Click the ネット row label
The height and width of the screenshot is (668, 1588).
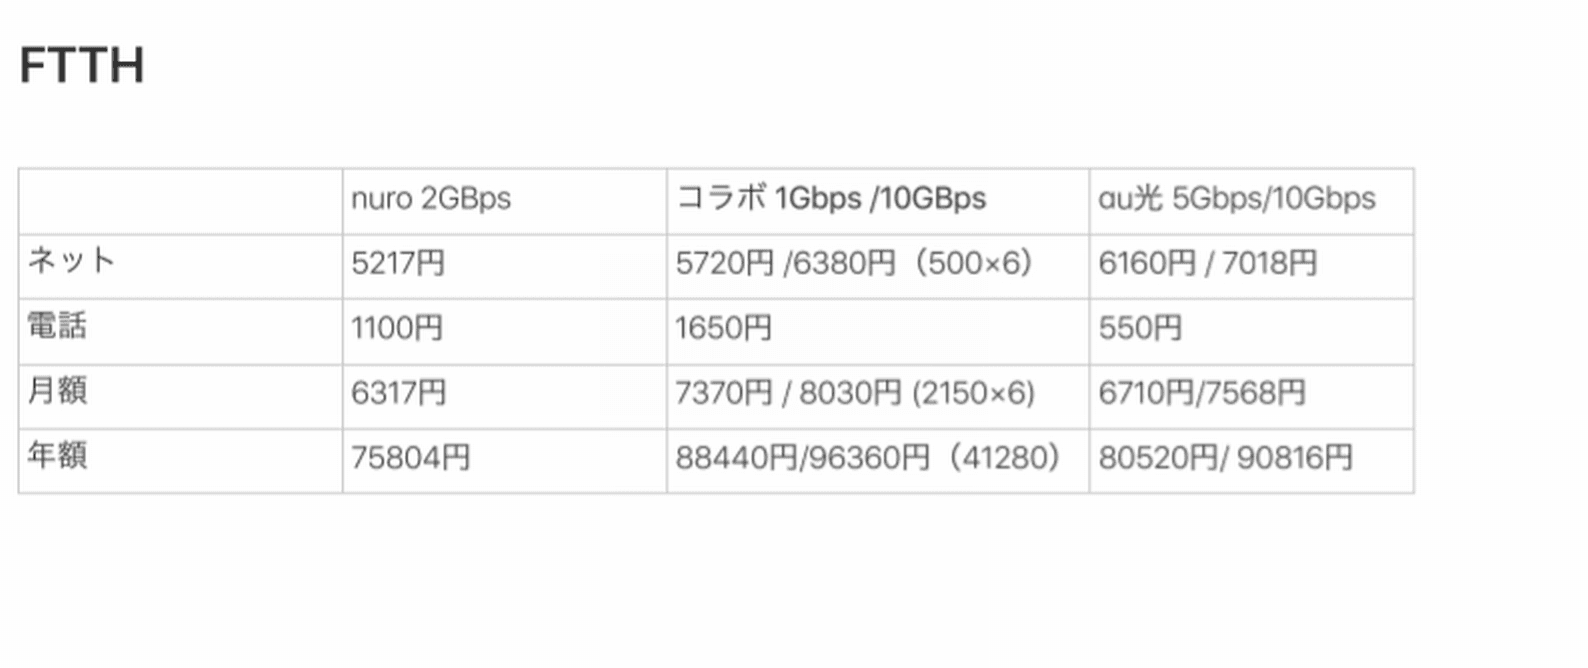(180, 266)
